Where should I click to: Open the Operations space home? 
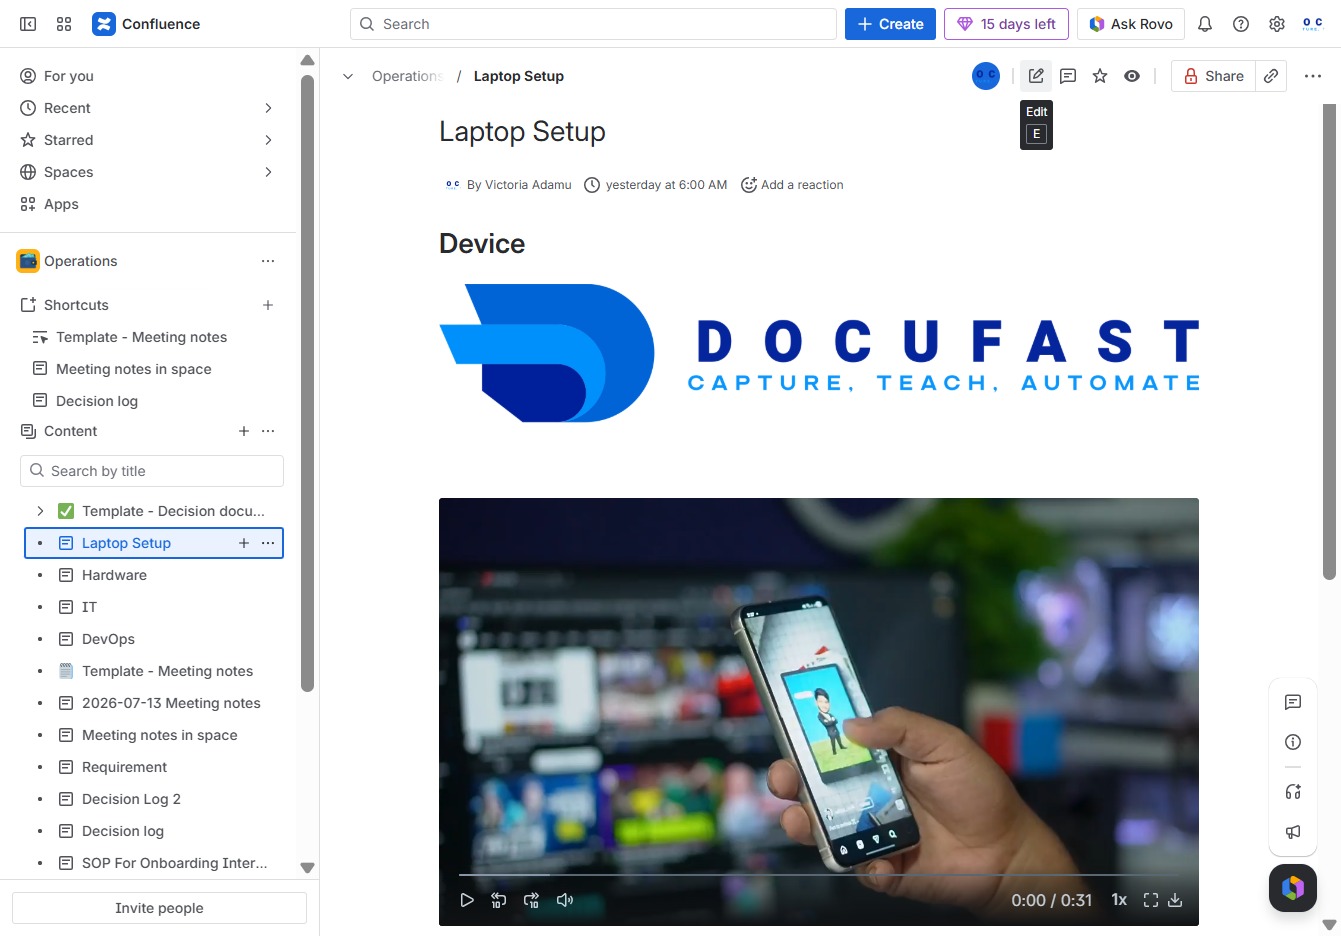click(81, 261)
